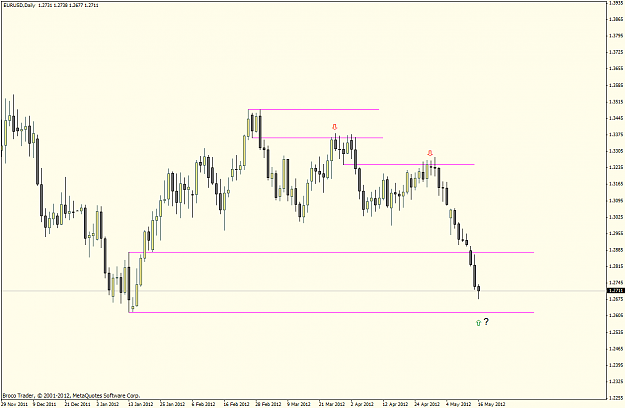Click the 1.3025 price scale label
The width and height of the screenshot is (625, 408).
[x=616, y=217]
